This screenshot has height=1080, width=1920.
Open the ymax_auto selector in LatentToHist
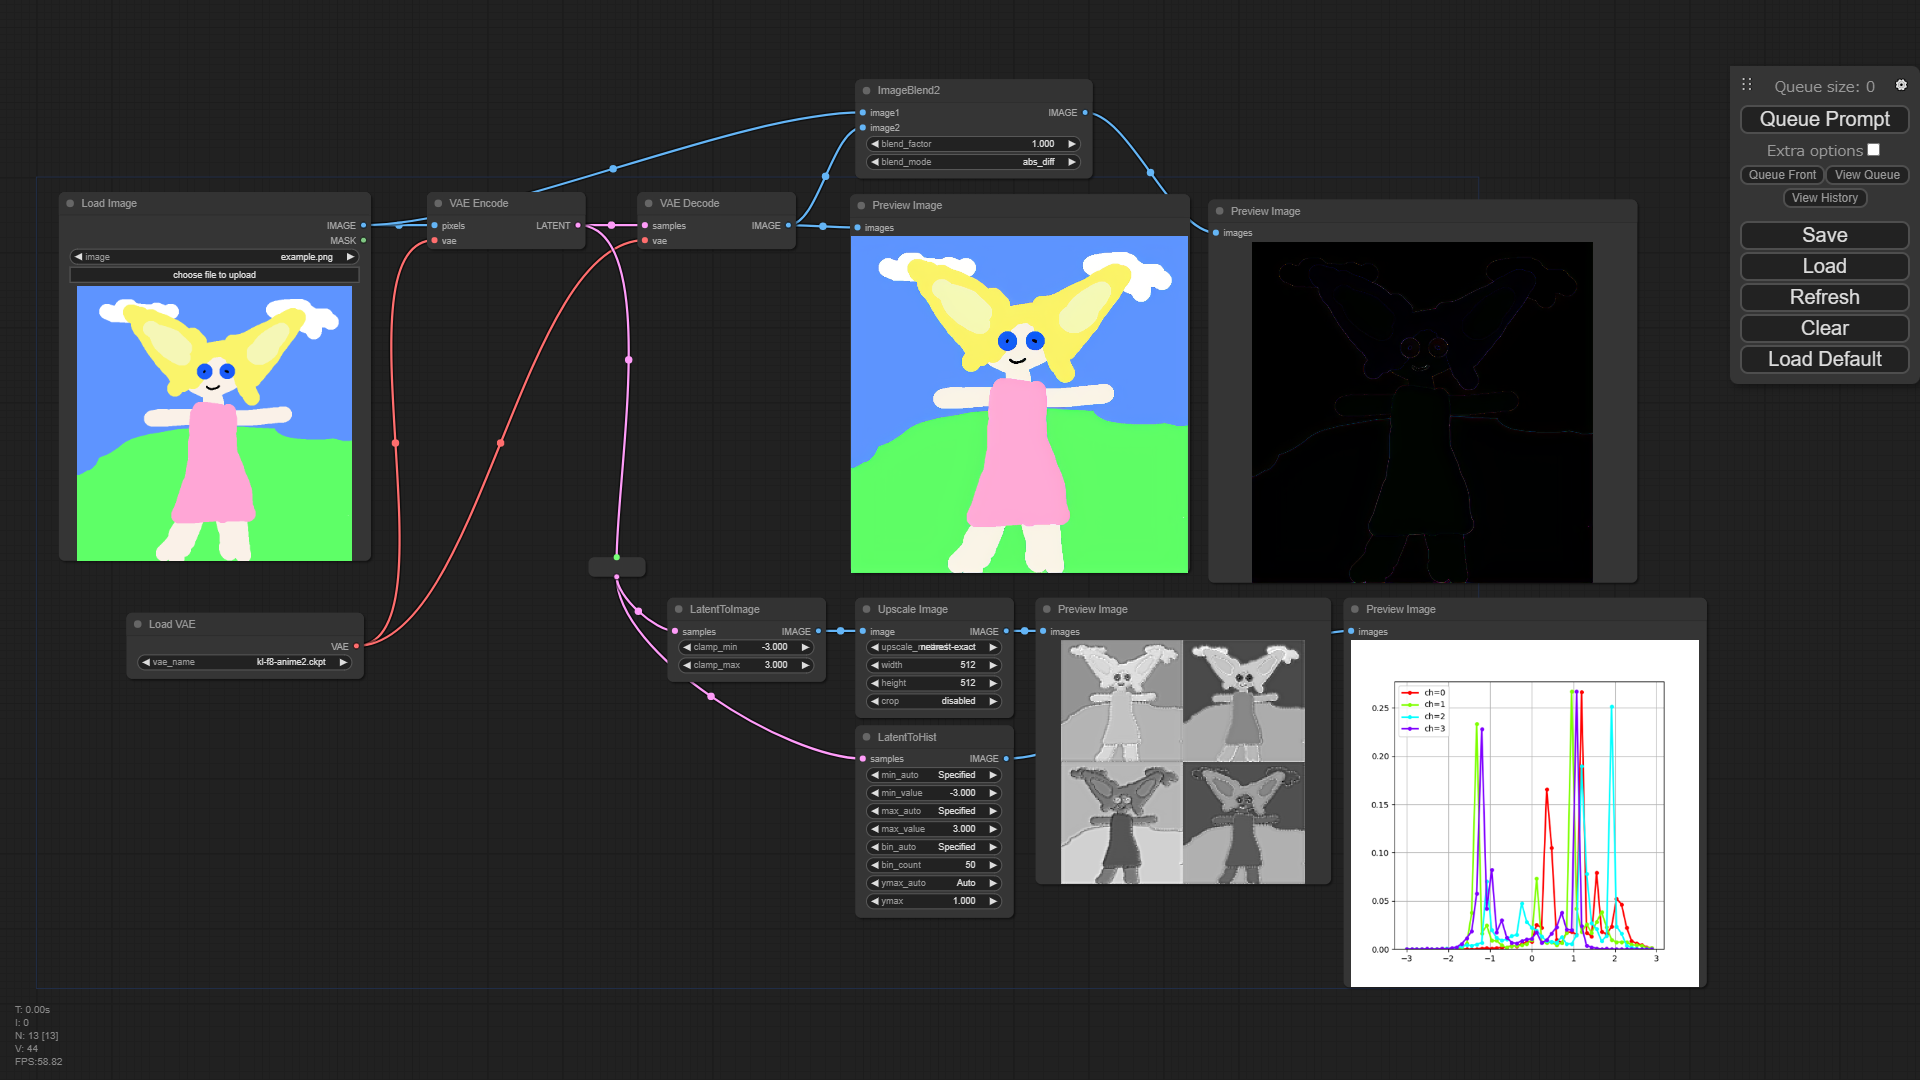click(x=934, y=883)
